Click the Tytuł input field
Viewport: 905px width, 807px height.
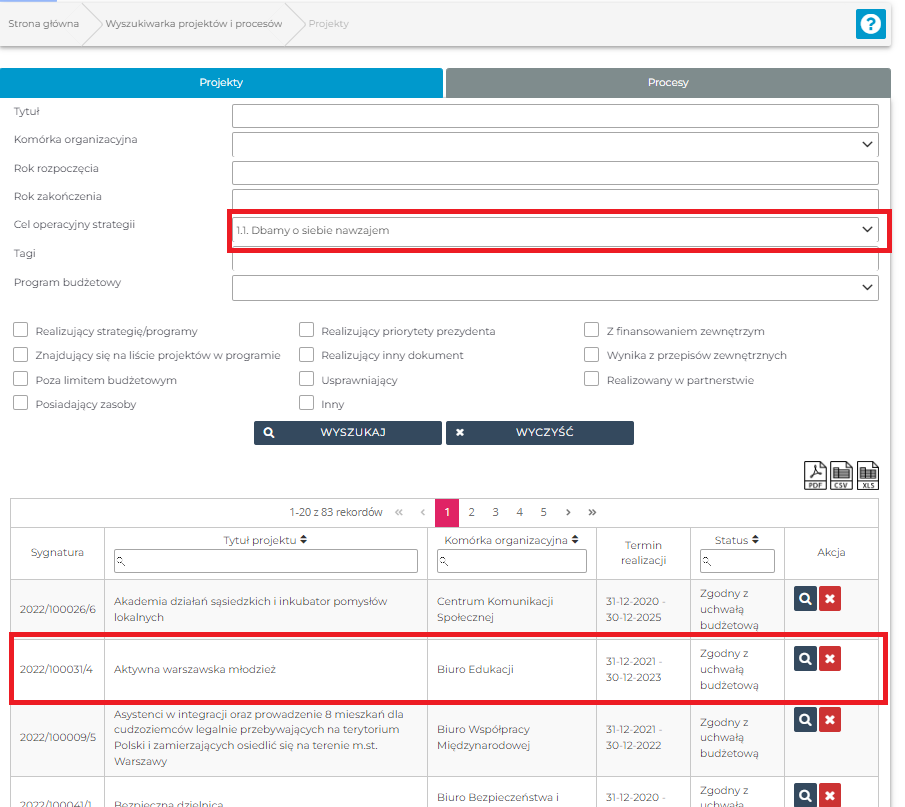[x=554, y=116]
